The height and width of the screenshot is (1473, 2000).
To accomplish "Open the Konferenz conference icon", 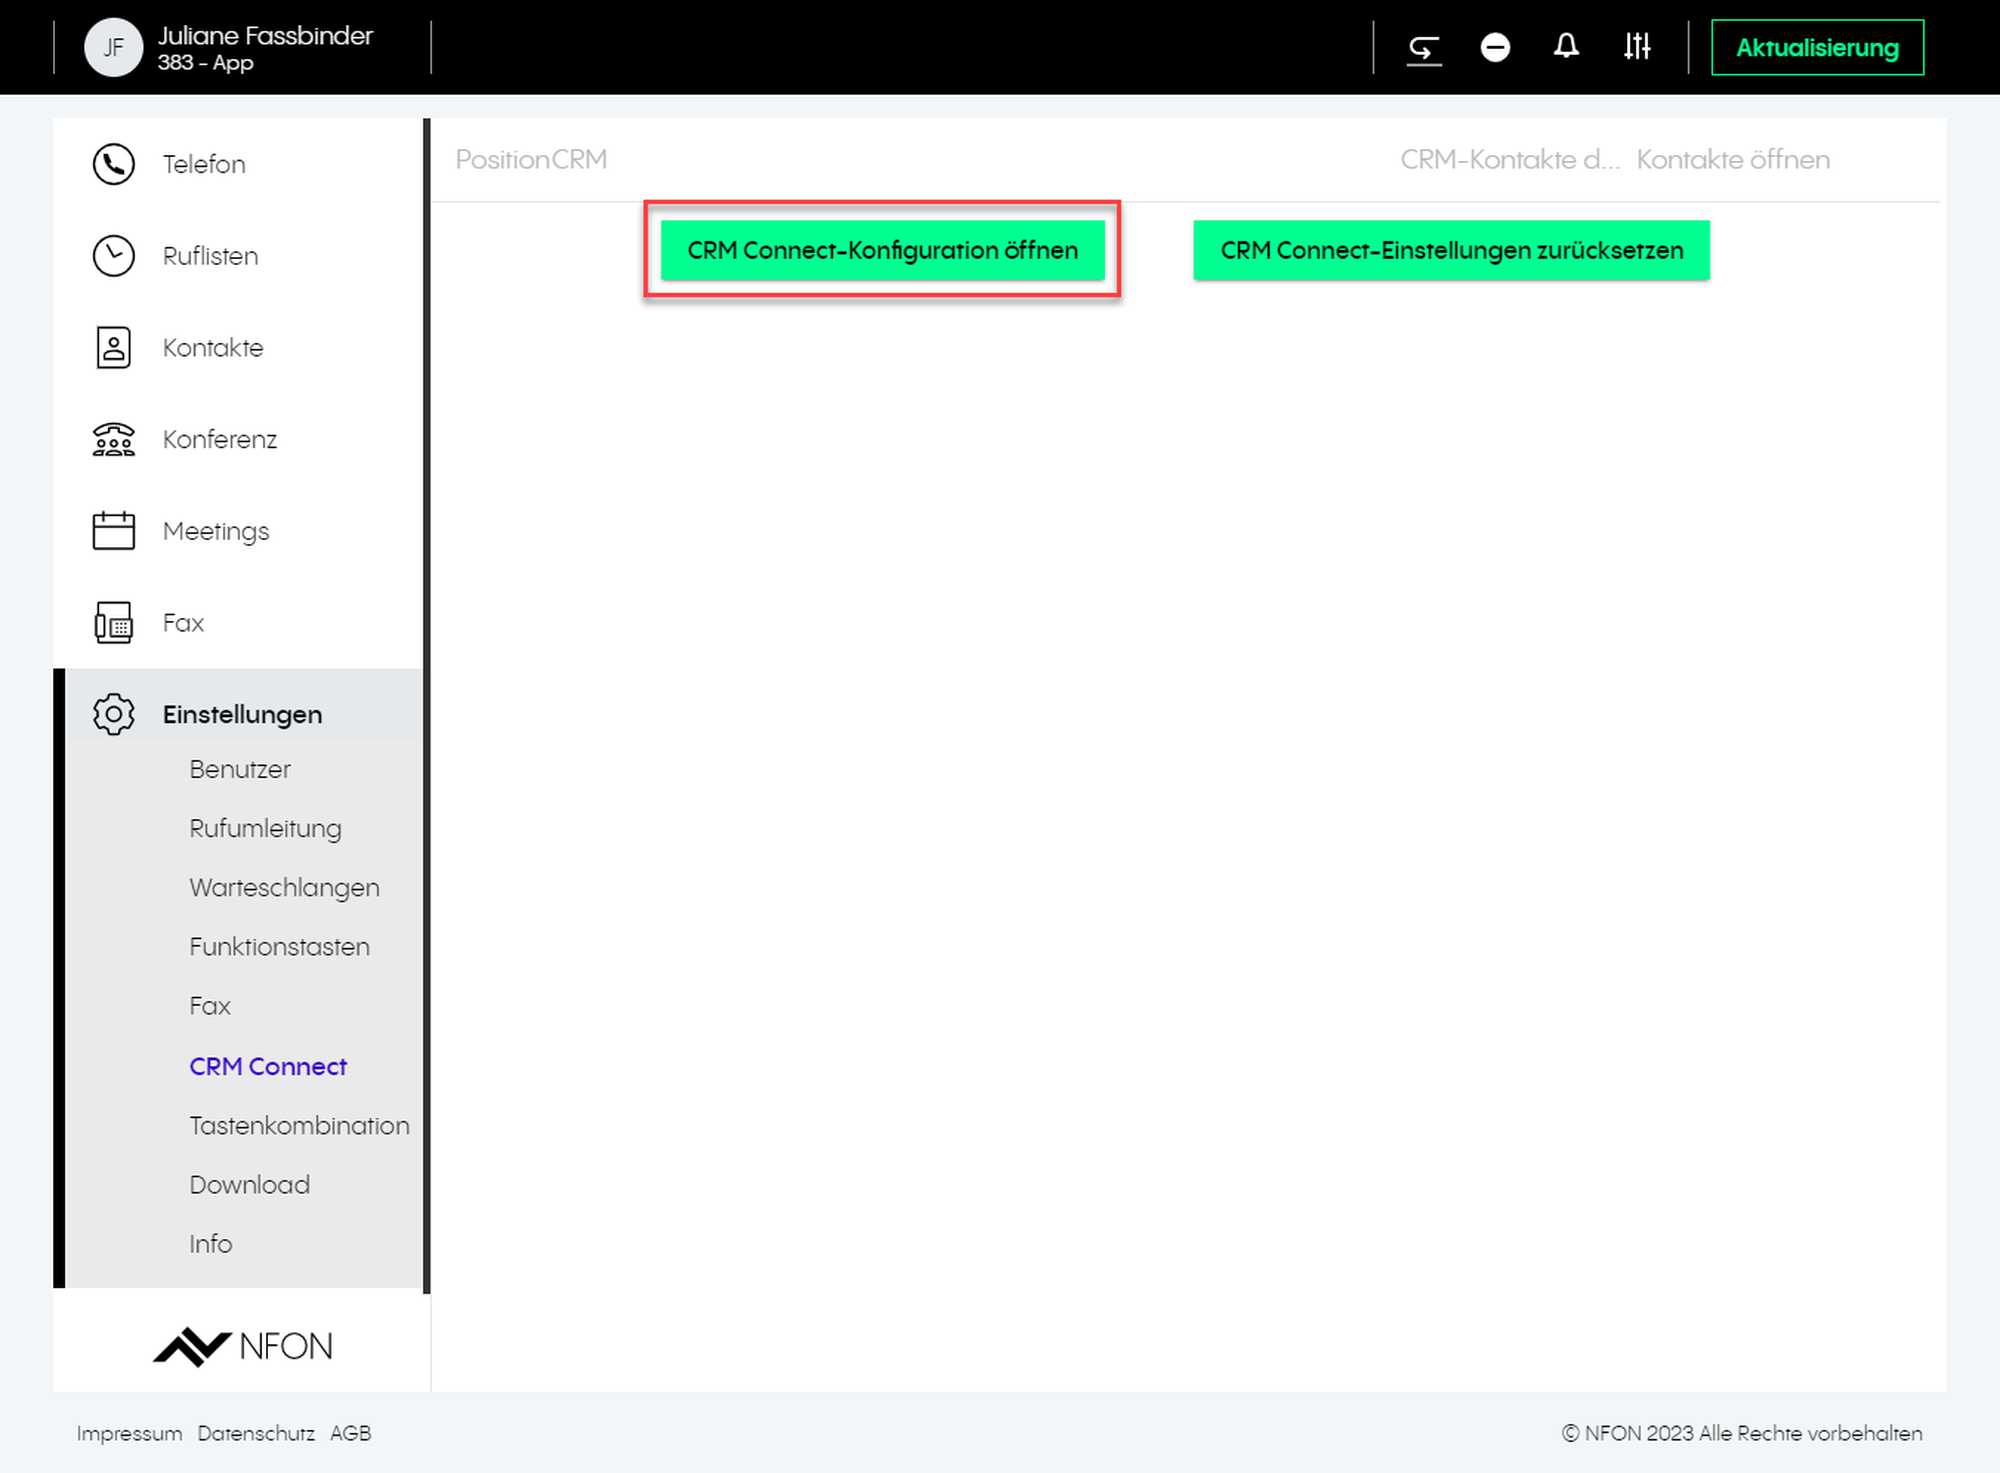I will point(114,440).
